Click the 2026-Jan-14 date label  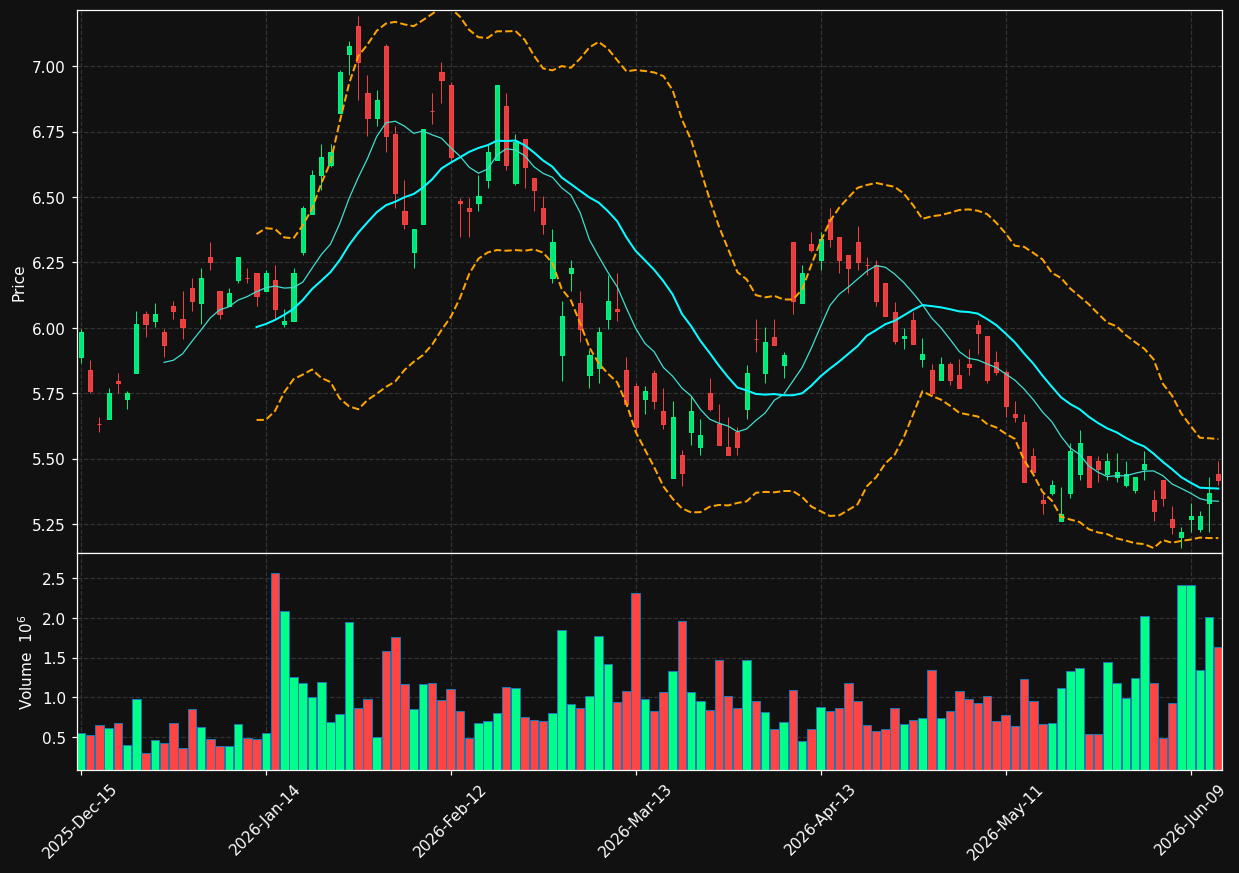[264, 821]
